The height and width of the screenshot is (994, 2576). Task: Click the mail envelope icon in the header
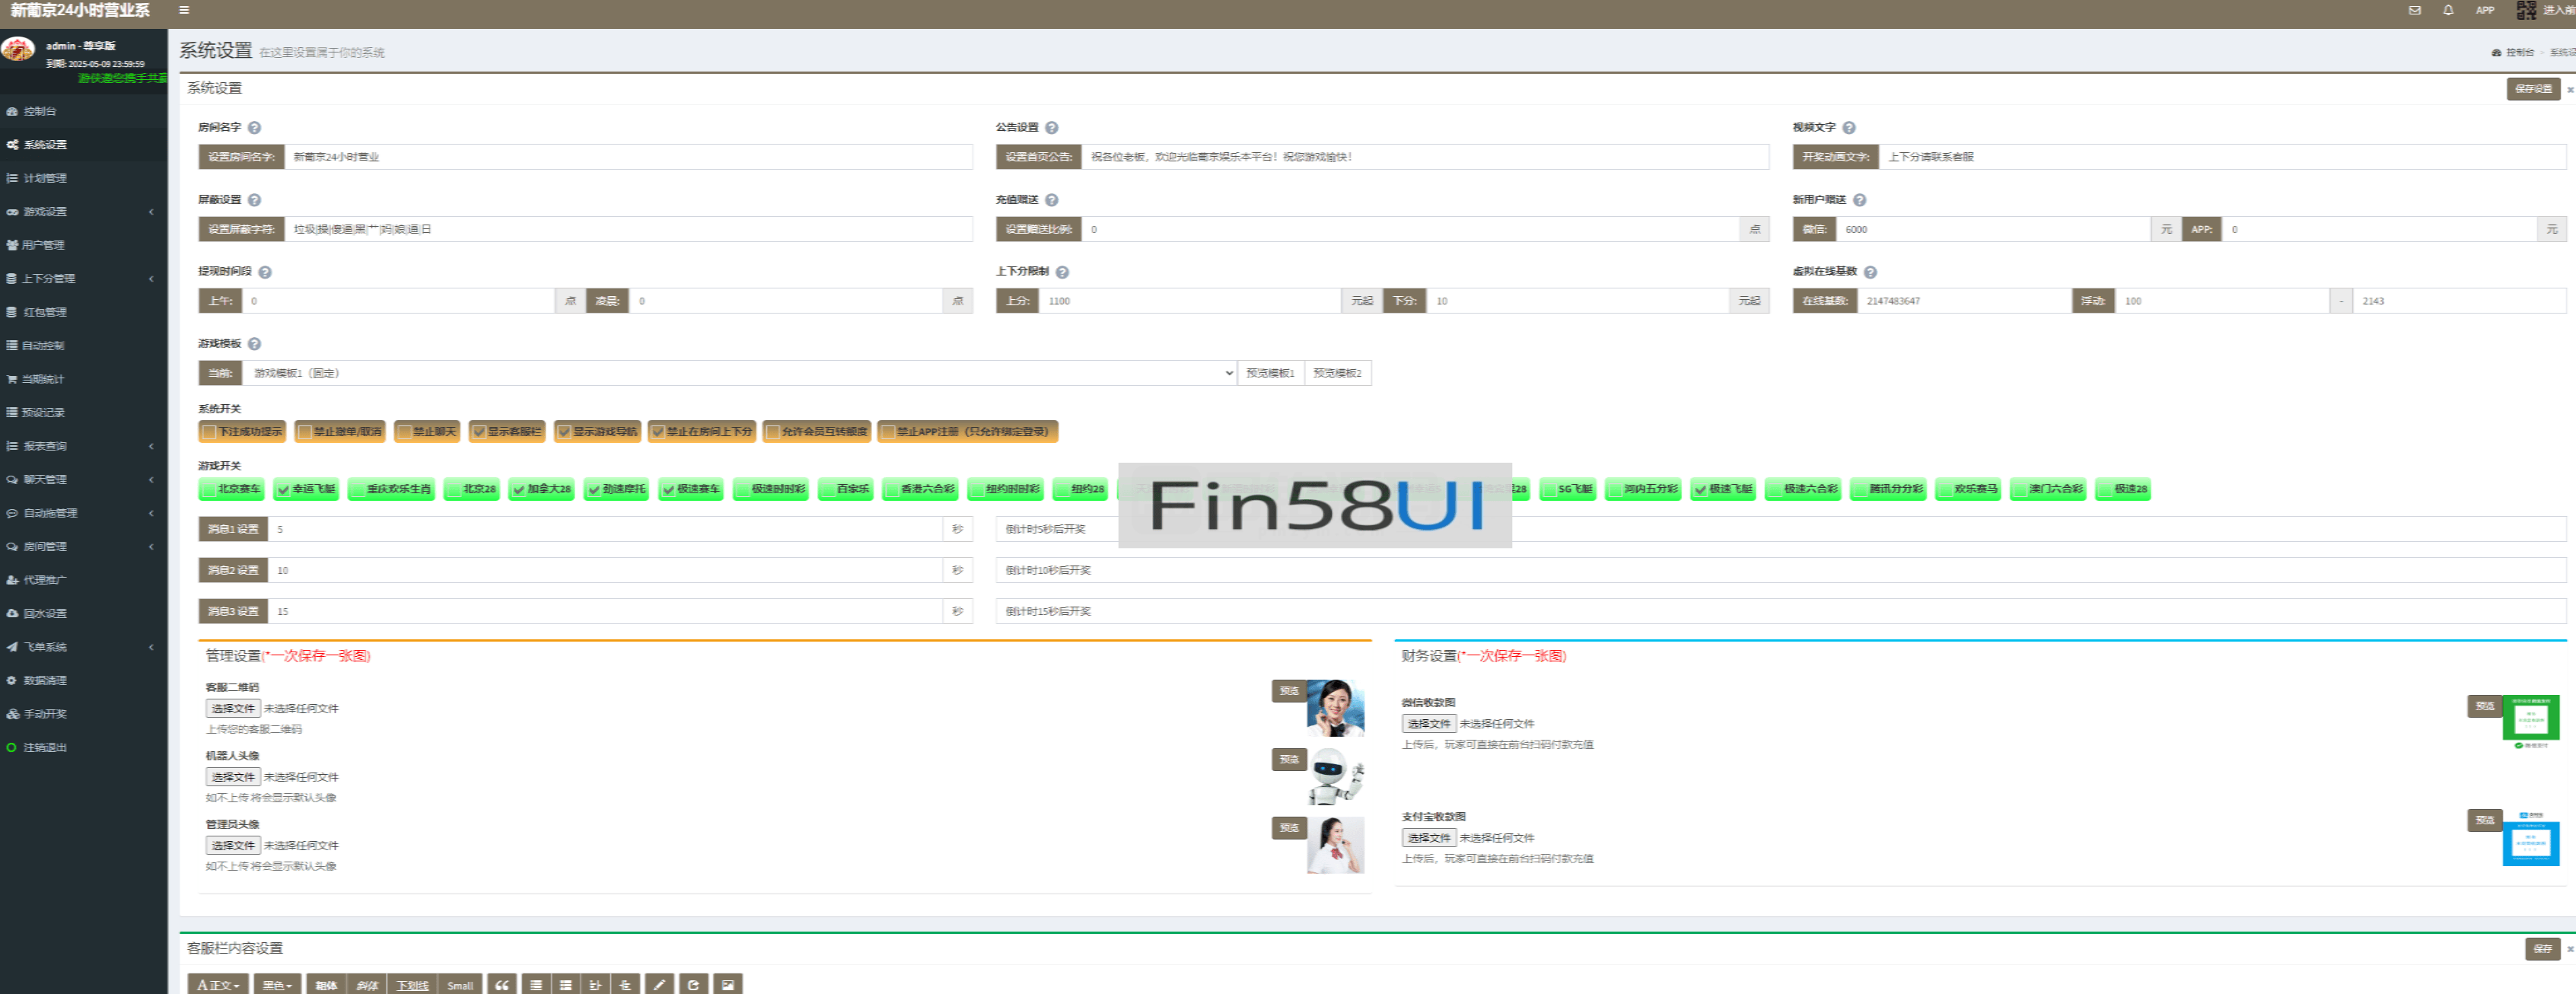tap(2414, 10)
